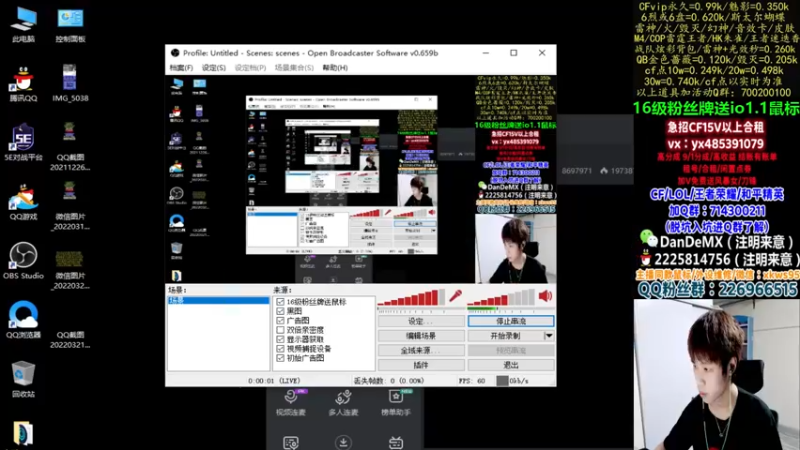Toggle the 16级粉丝牌送鼠标 source checkbox
The width and height of the screenshot is (800, 450).
coord(280,302)
